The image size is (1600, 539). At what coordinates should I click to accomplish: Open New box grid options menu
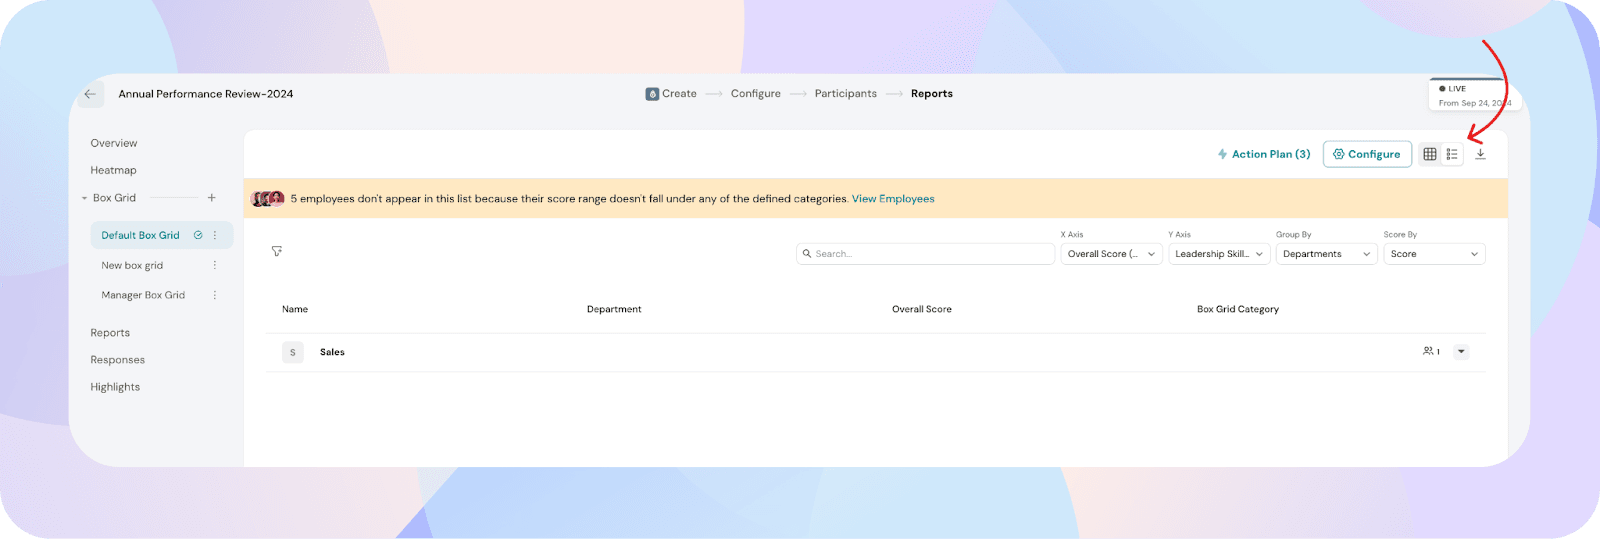215,265
